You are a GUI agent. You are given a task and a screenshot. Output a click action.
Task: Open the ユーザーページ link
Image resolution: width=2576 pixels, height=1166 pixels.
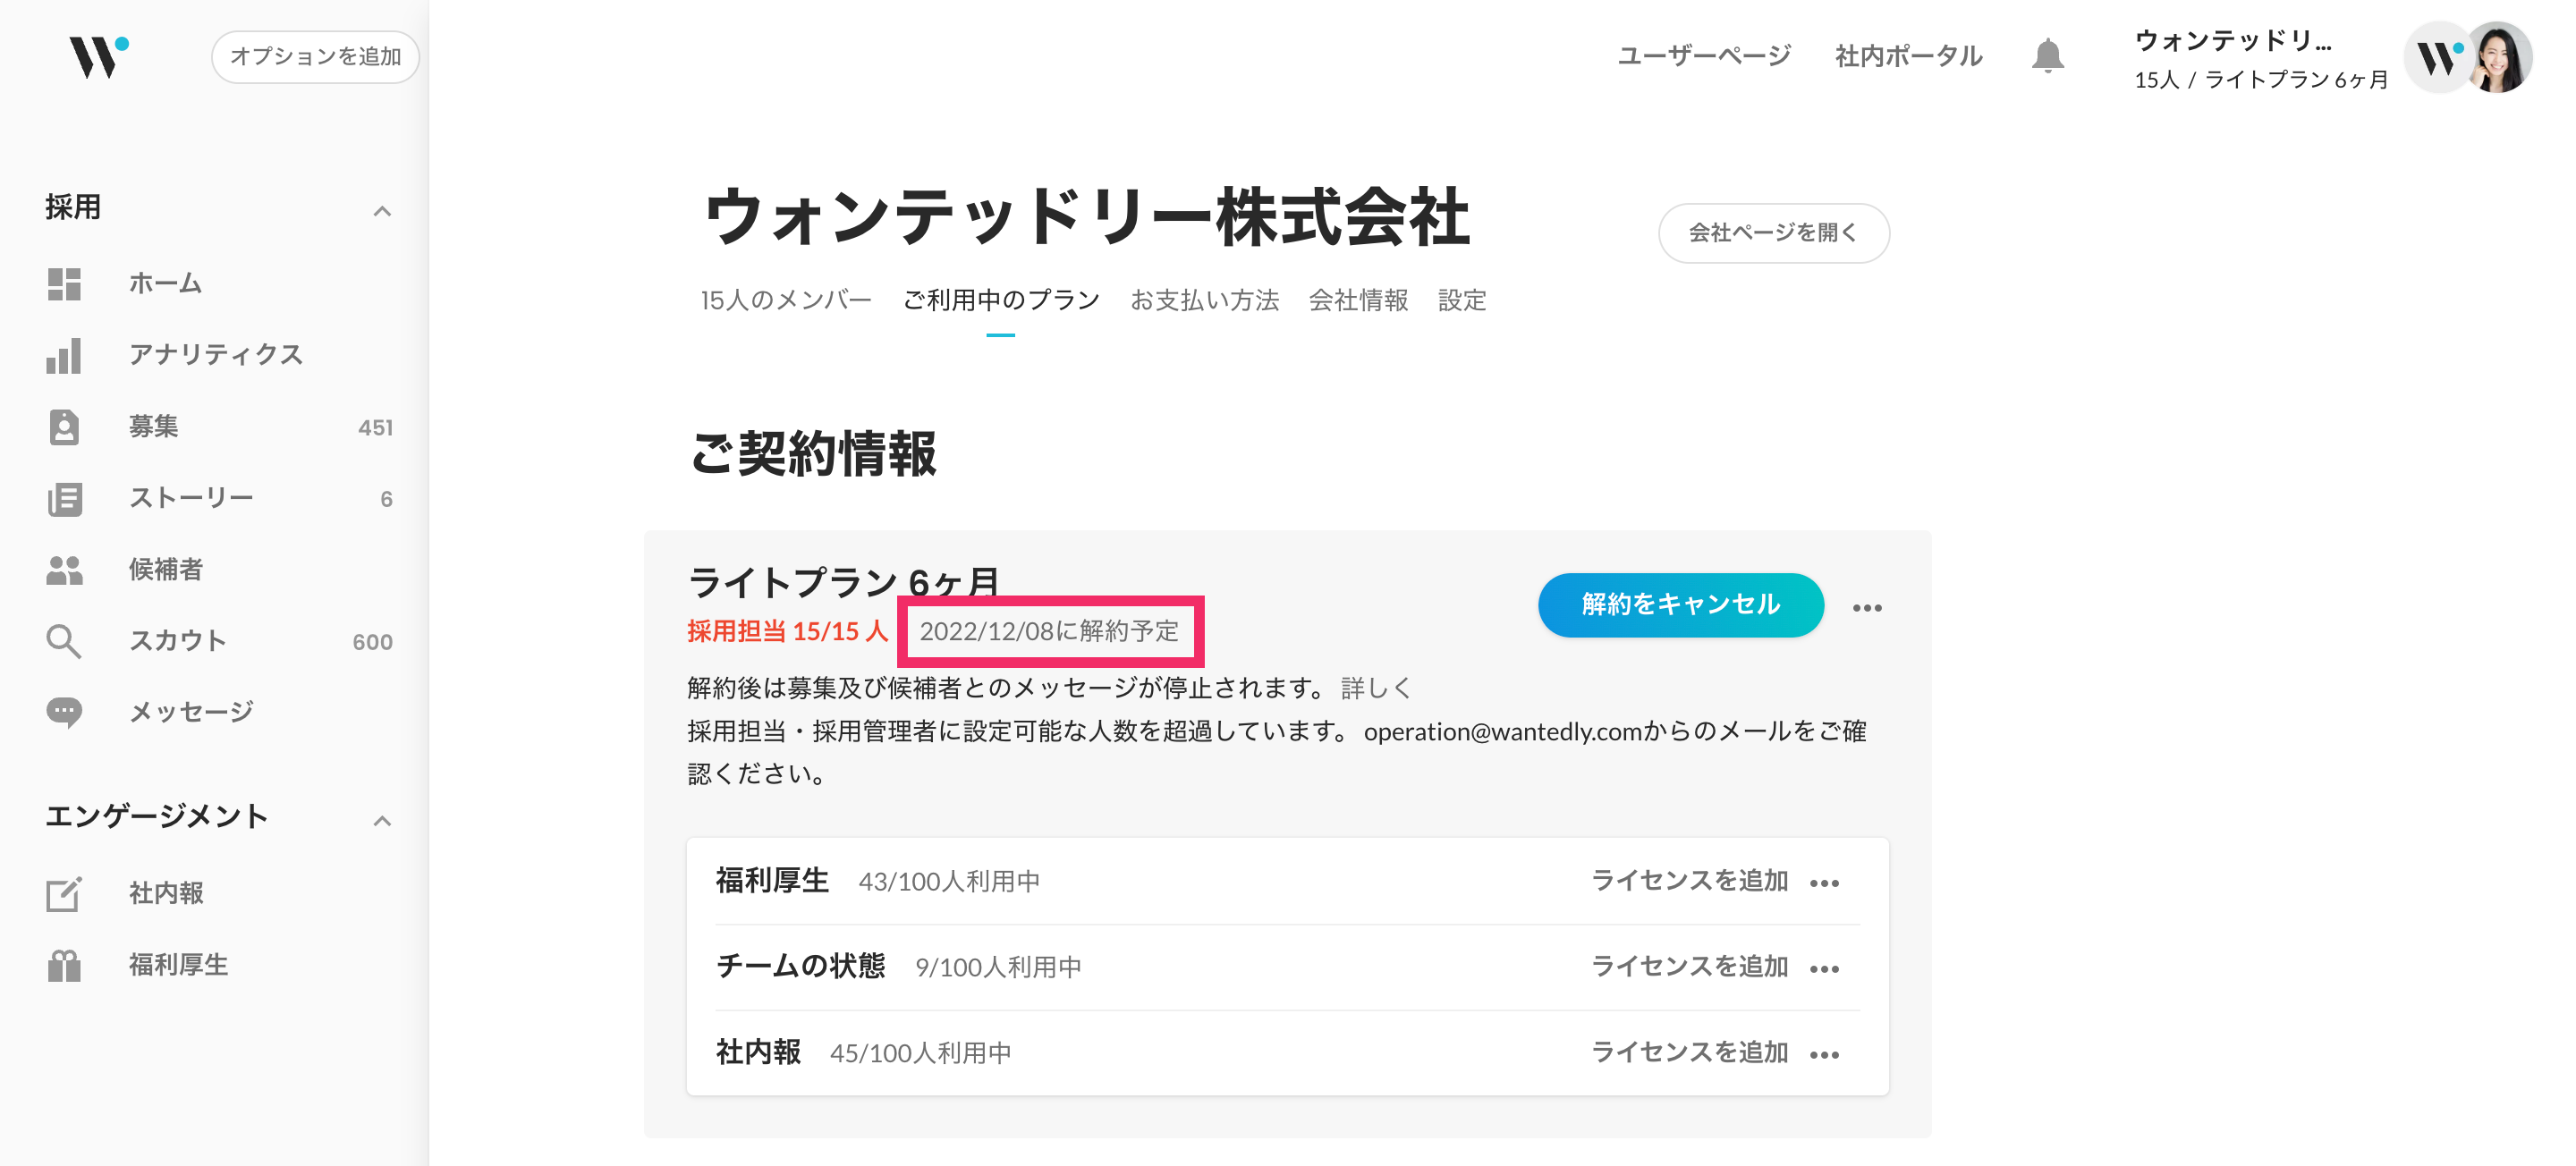1704,56
